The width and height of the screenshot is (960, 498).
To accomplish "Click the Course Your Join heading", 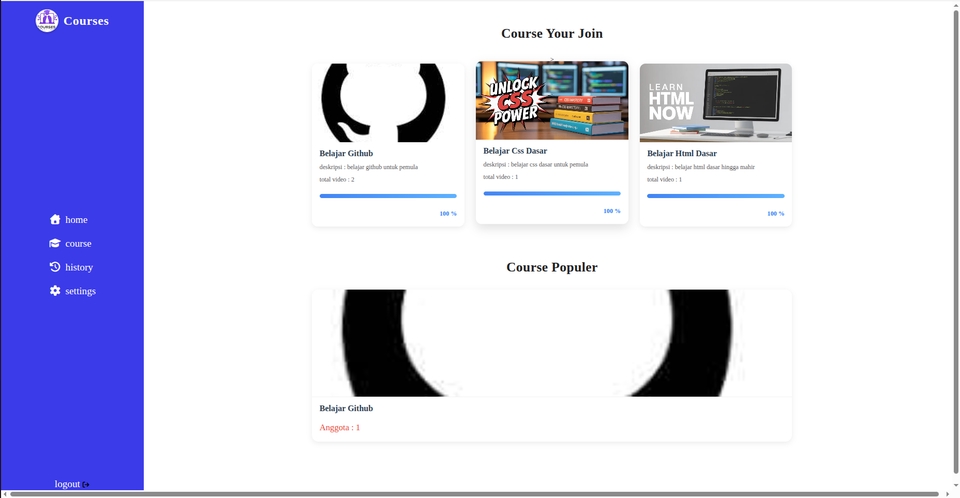I will (x=552, y=33).
